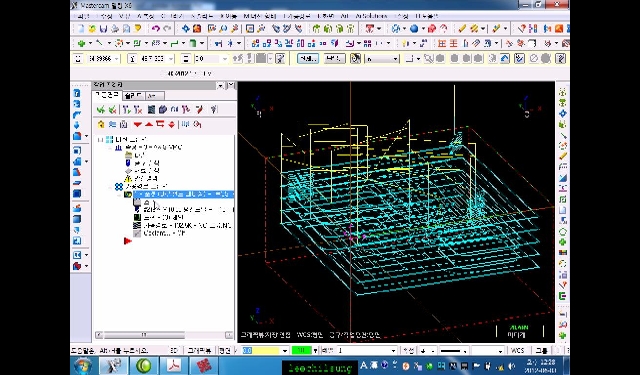
Task: Open the level dropdown in status bar
Action: pos(393,351)
